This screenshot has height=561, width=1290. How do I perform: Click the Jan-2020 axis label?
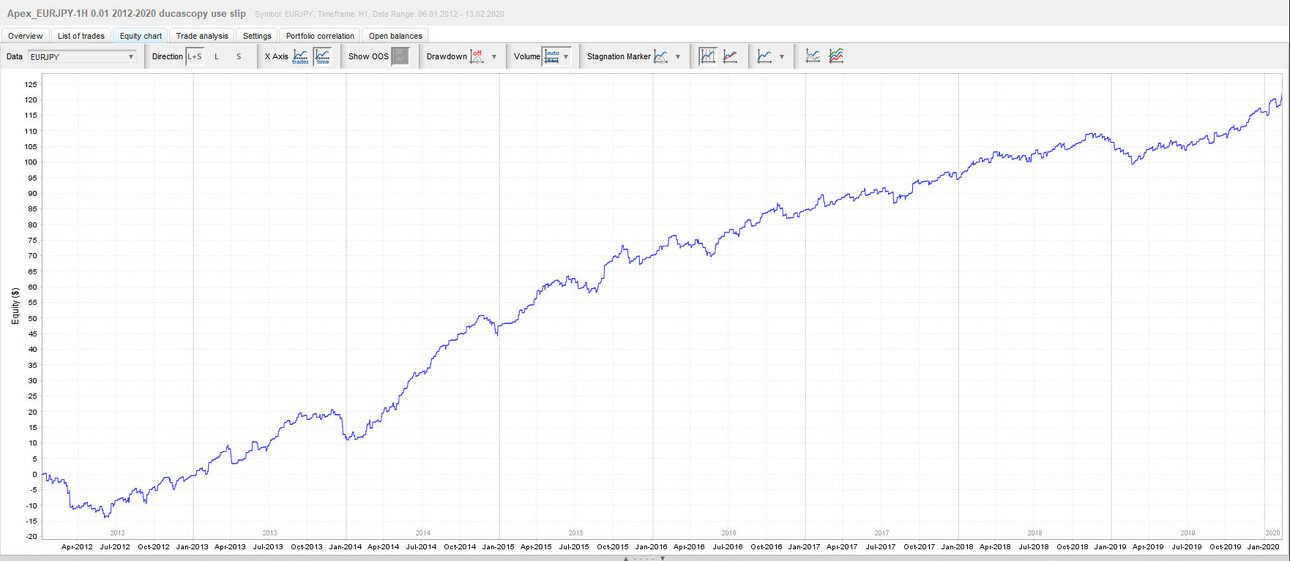pos(1265,547)
